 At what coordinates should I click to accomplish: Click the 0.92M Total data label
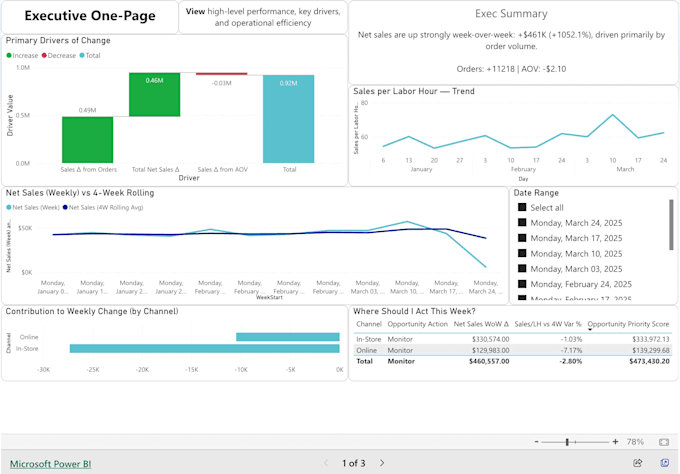point(288,83)
